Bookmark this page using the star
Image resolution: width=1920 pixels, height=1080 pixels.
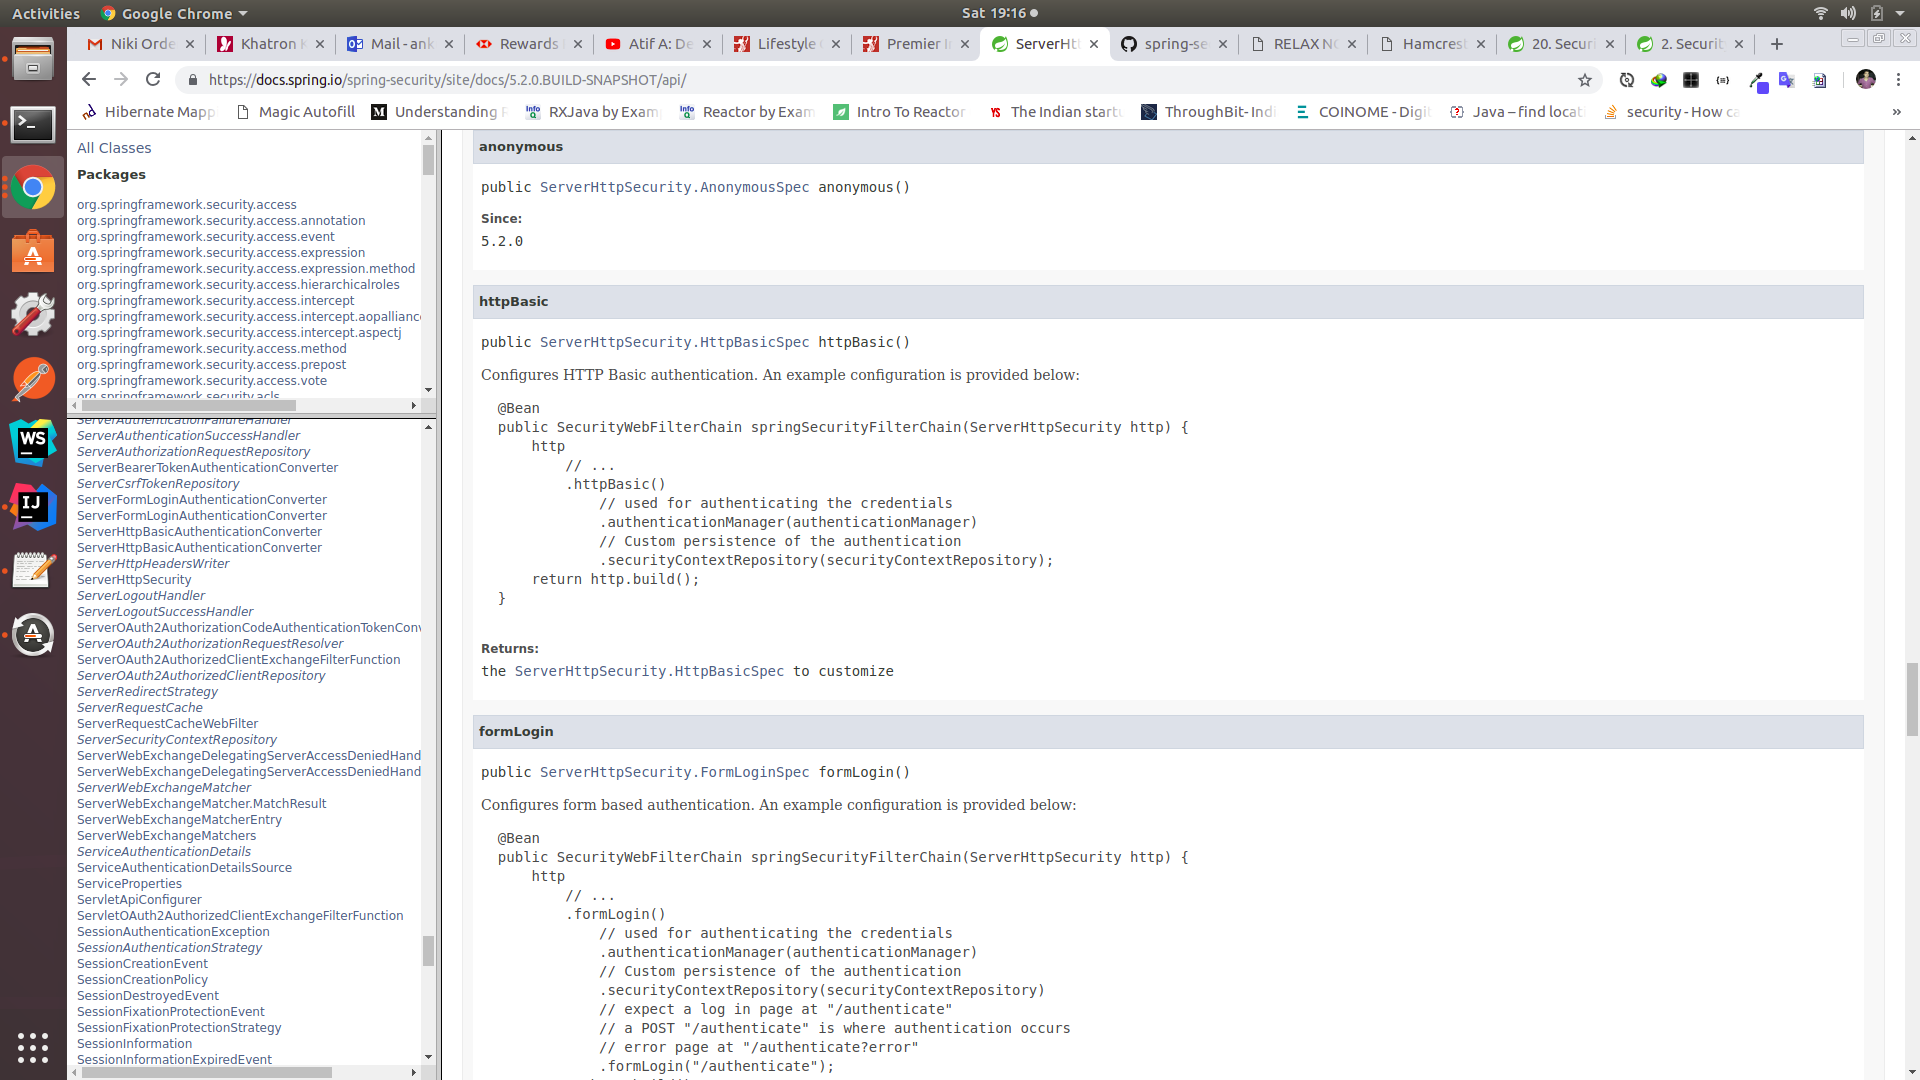(x=1585, y=80)
